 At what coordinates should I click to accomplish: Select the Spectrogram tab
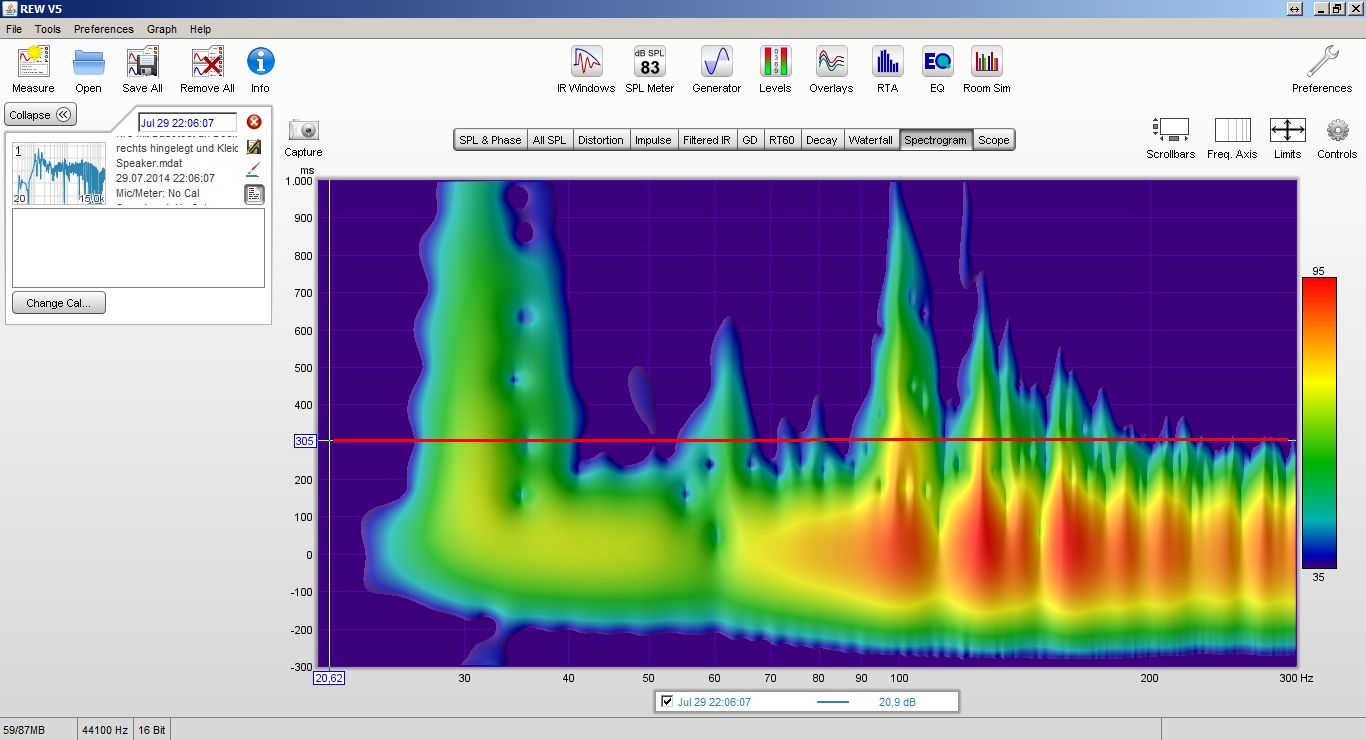tap(935, 140)
